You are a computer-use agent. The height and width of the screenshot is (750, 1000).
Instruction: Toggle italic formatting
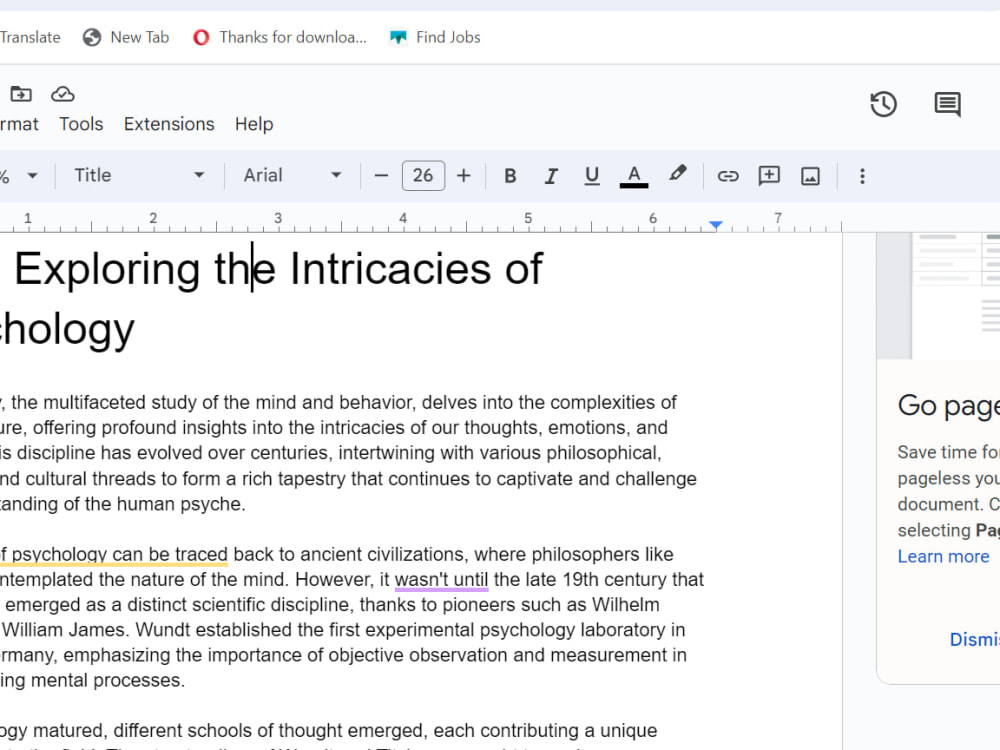point(551,176)
